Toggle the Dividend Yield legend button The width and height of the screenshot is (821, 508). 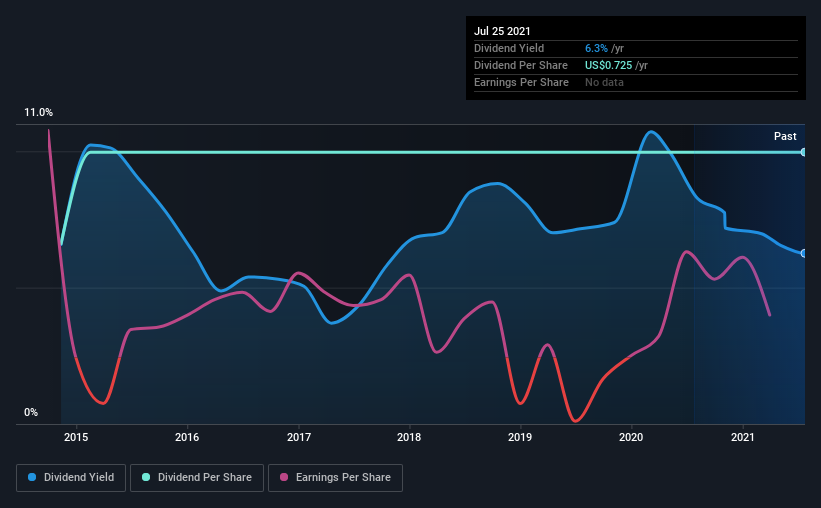coord(71,478)
